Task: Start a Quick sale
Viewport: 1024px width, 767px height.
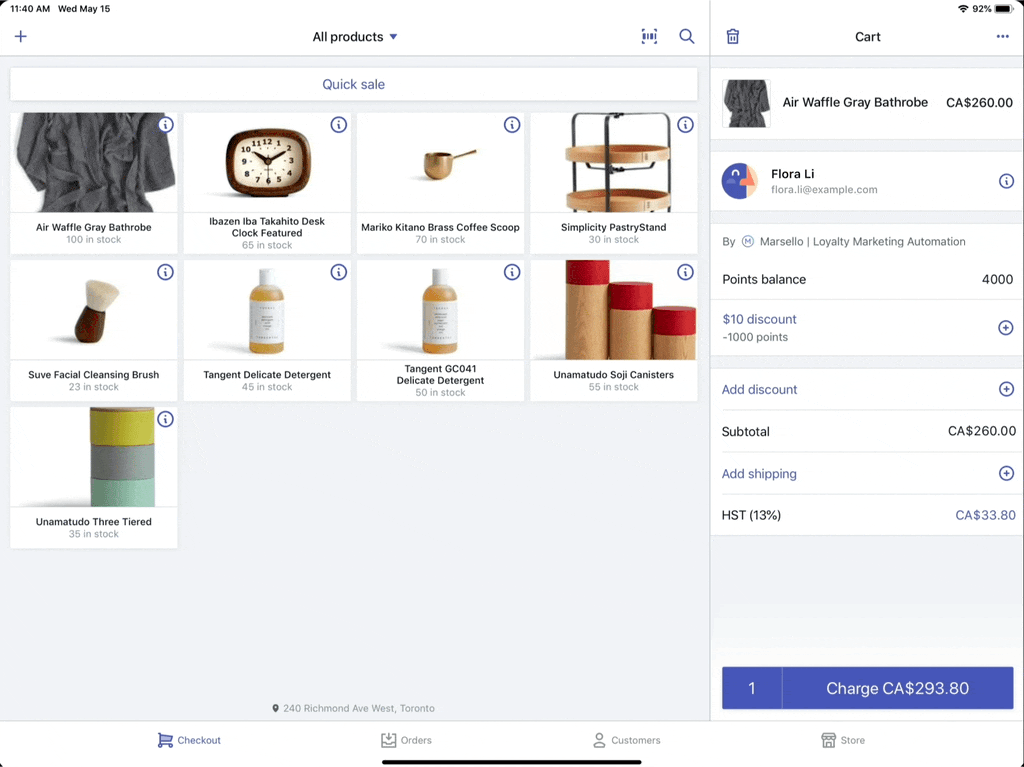Action: [353, 84]
